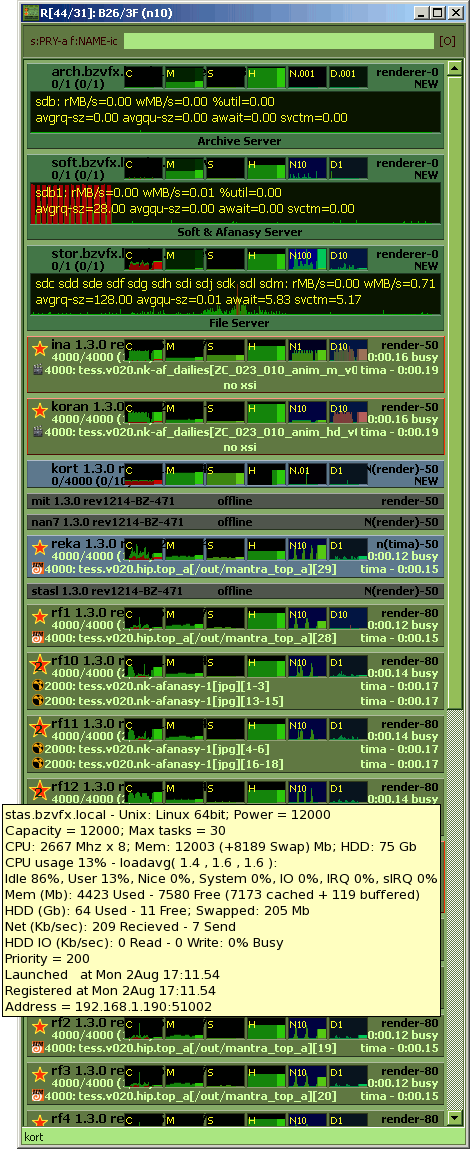Click into the green name filter field

click(279, 40)
